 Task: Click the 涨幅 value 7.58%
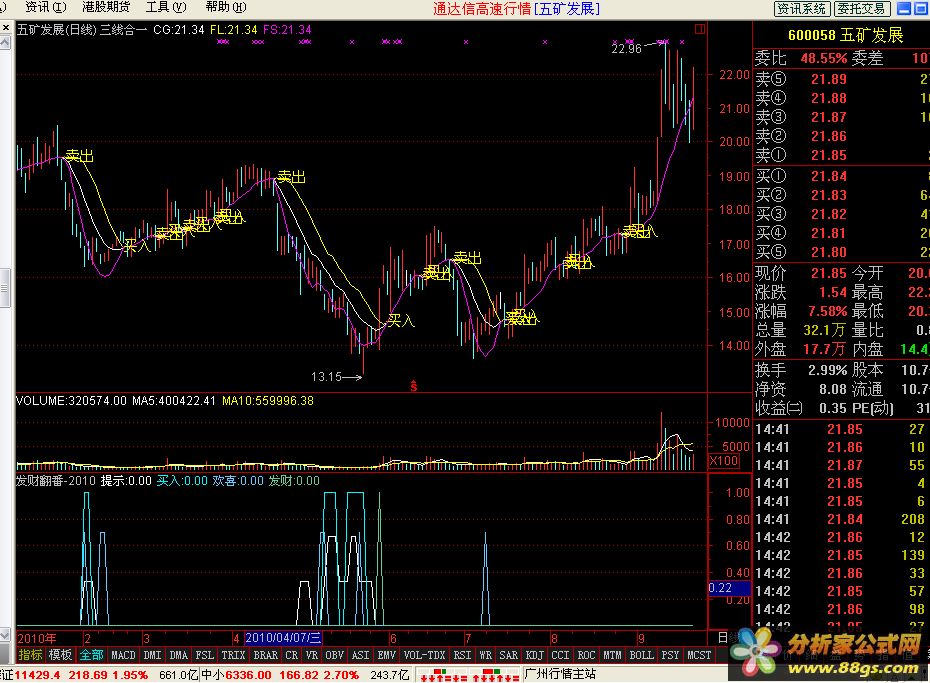(x=827, y=311)
